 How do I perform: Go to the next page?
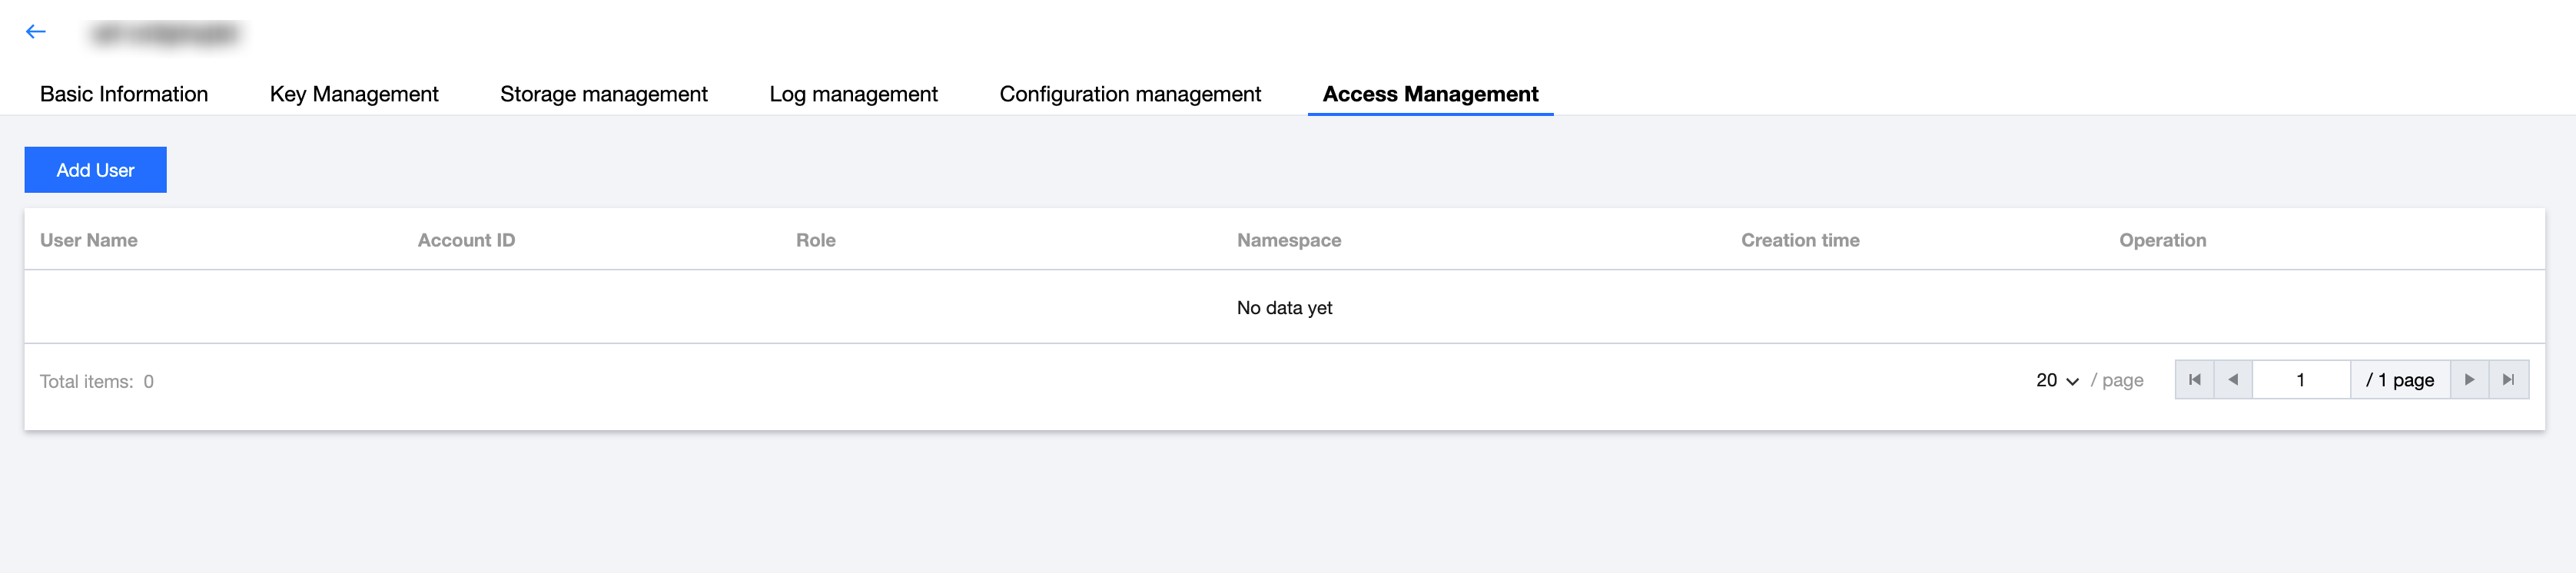tap(2469, 380)
